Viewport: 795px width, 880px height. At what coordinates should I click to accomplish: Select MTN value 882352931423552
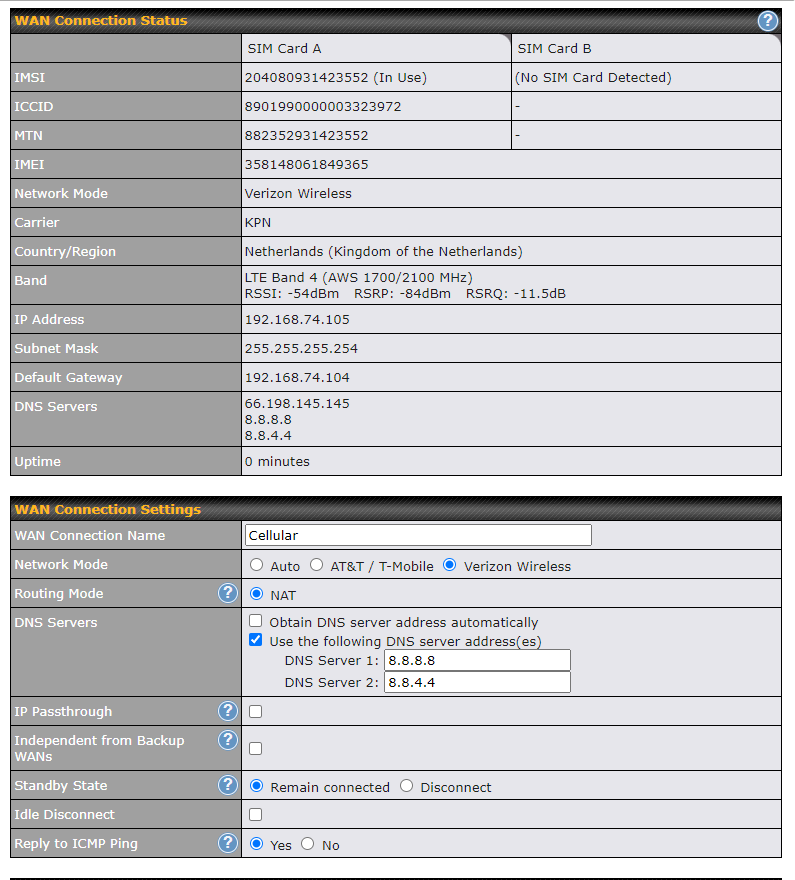306,136
